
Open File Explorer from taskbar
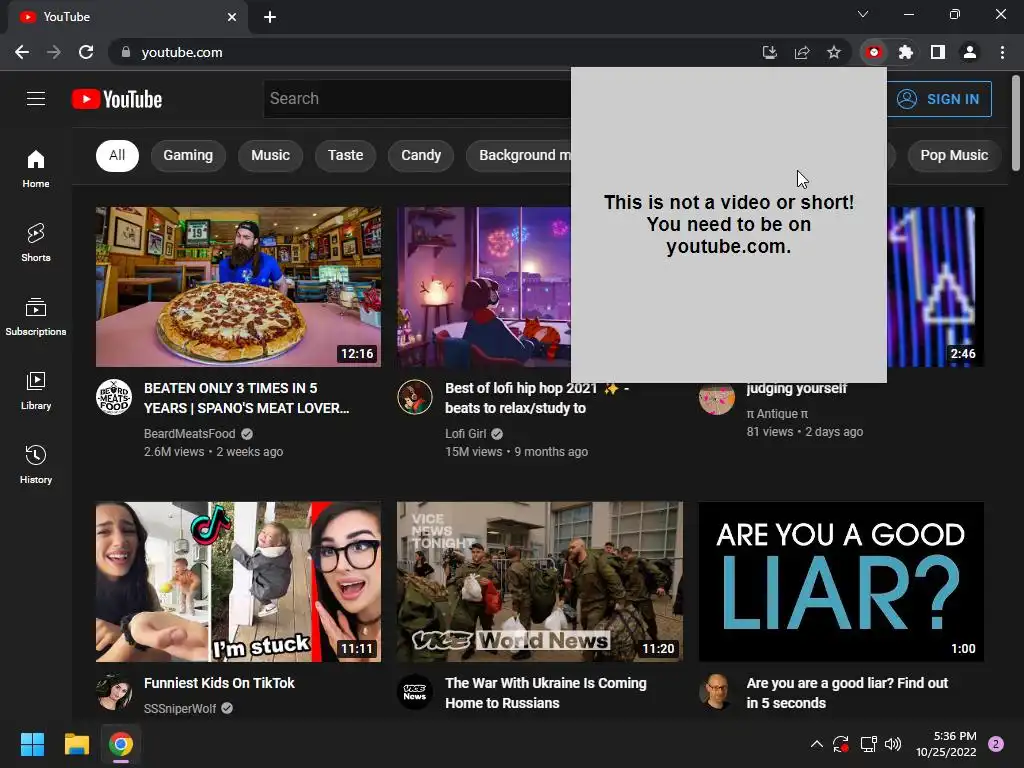point(76,744)
